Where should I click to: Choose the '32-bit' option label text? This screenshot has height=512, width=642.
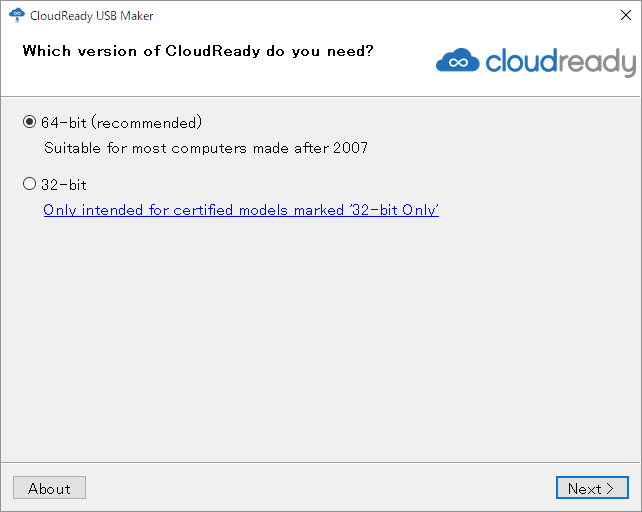point(63,184)
